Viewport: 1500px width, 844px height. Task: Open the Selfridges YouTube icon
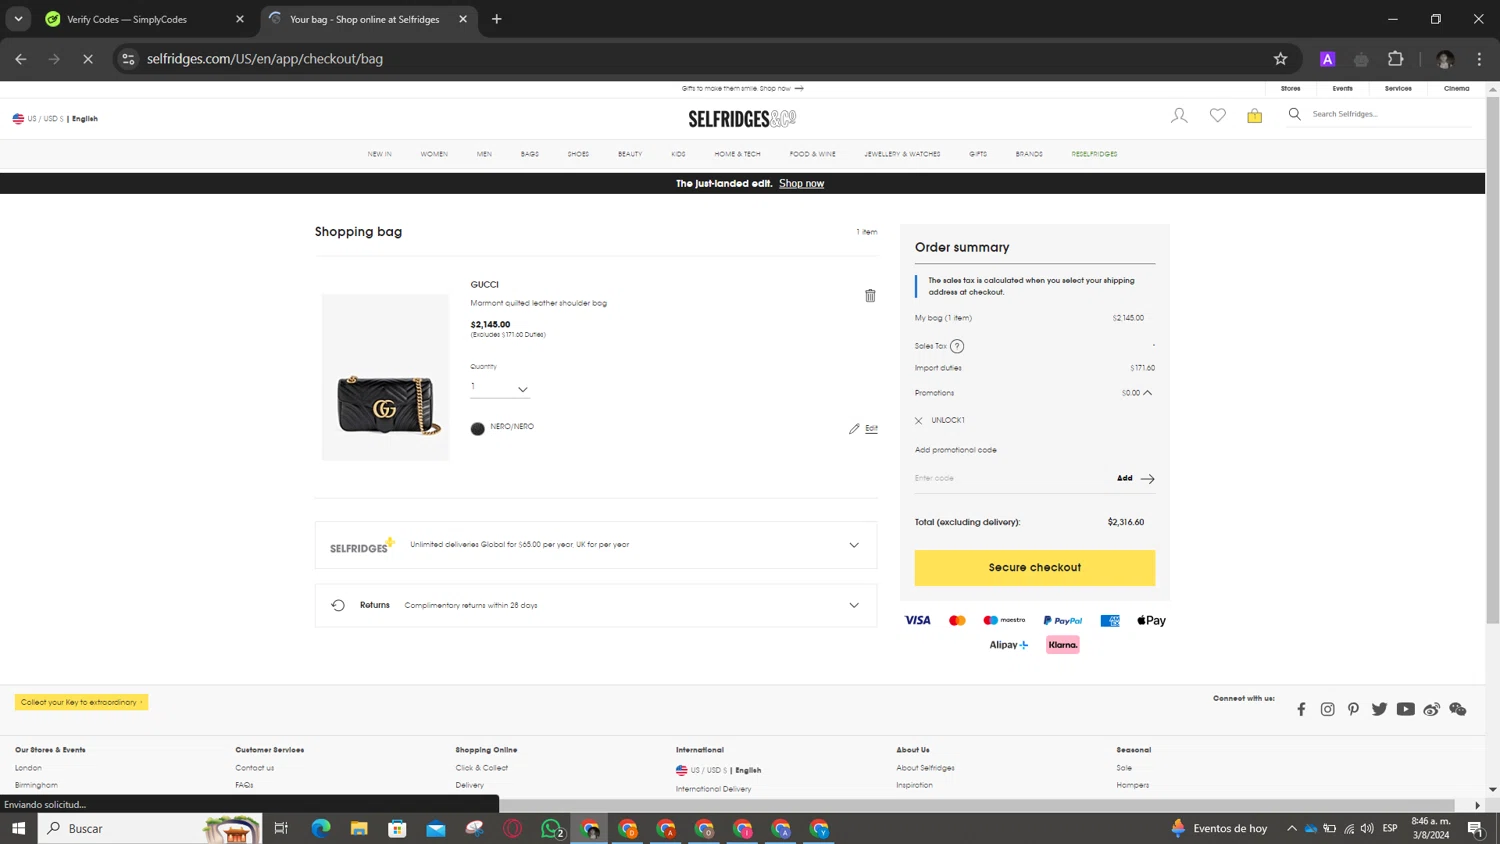[x=1405, y=709]
